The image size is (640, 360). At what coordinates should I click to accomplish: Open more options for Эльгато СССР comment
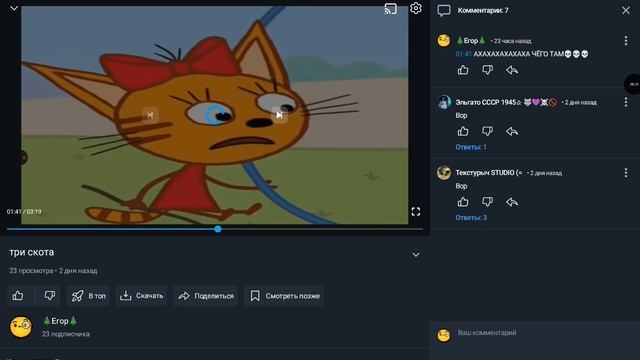(x=626, y=102)
